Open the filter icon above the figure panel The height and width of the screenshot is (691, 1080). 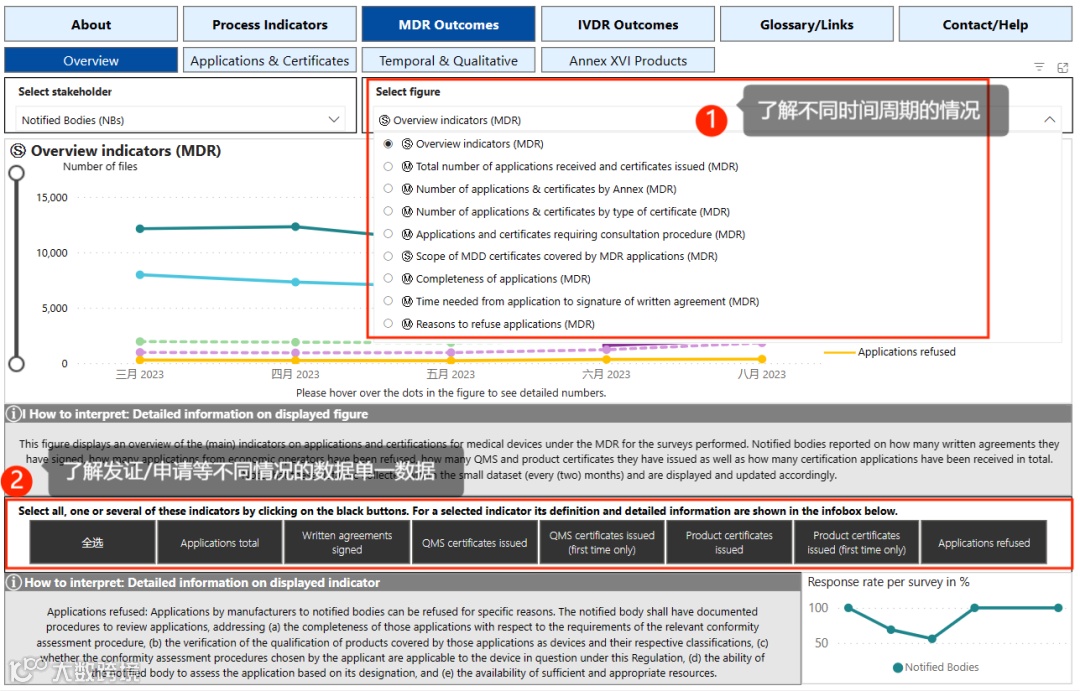tap(1039, 67)
